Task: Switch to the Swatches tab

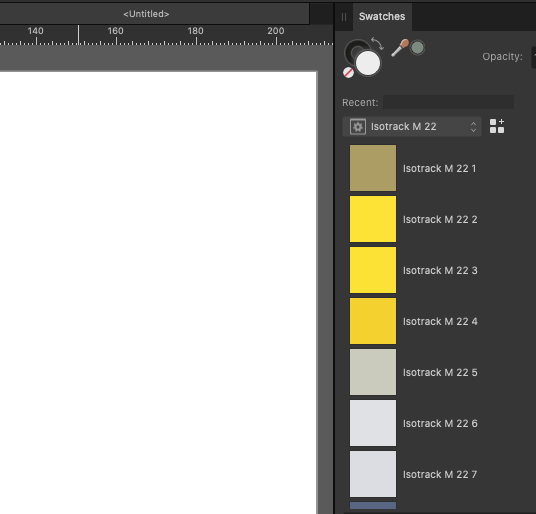Action: [x=382, y=16]
